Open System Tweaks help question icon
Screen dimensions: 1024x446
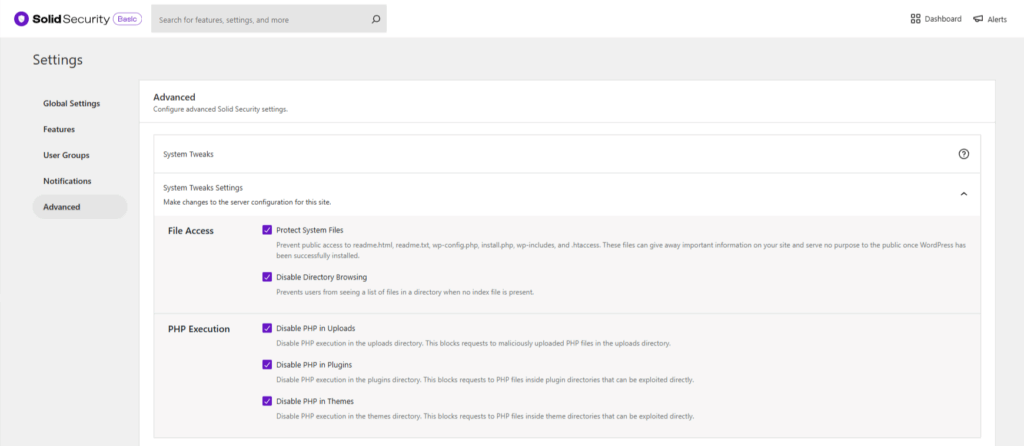964,154
